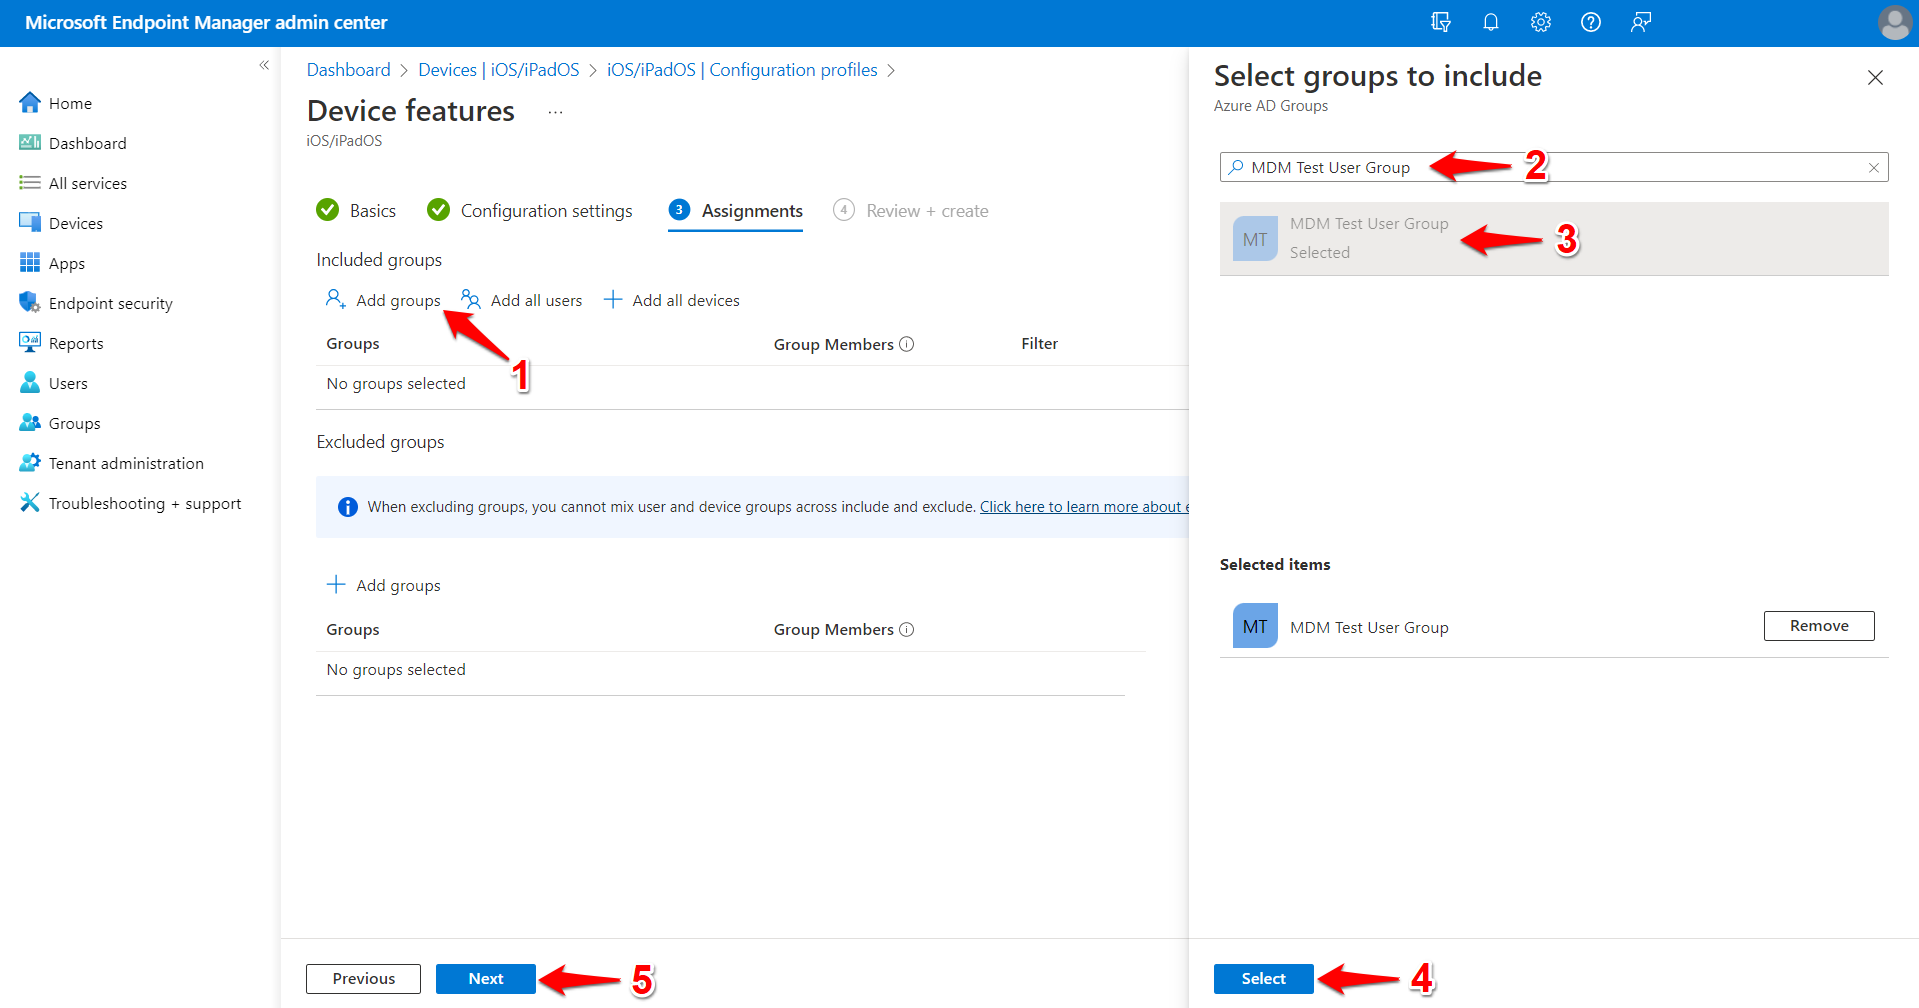Open the learn more link about excluding groups

(1084, 507)
